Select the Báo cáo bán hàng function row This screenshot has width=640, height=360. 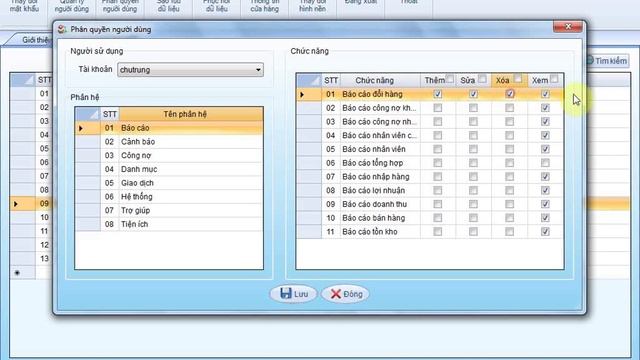click(x=430, y=218)
